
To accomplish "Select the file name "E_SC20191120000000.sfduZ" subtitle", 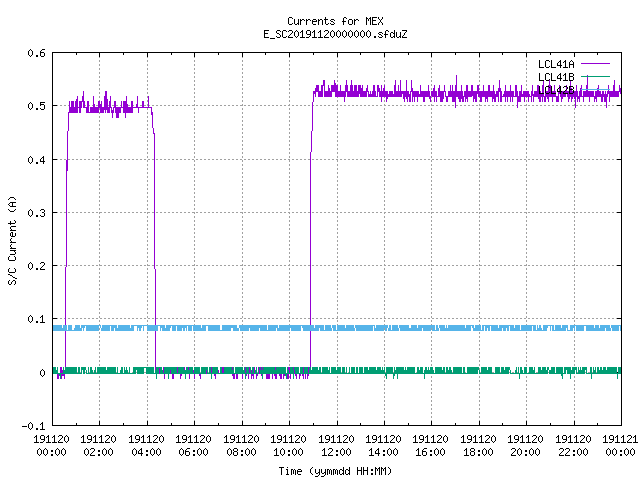I will pos(335,34).
